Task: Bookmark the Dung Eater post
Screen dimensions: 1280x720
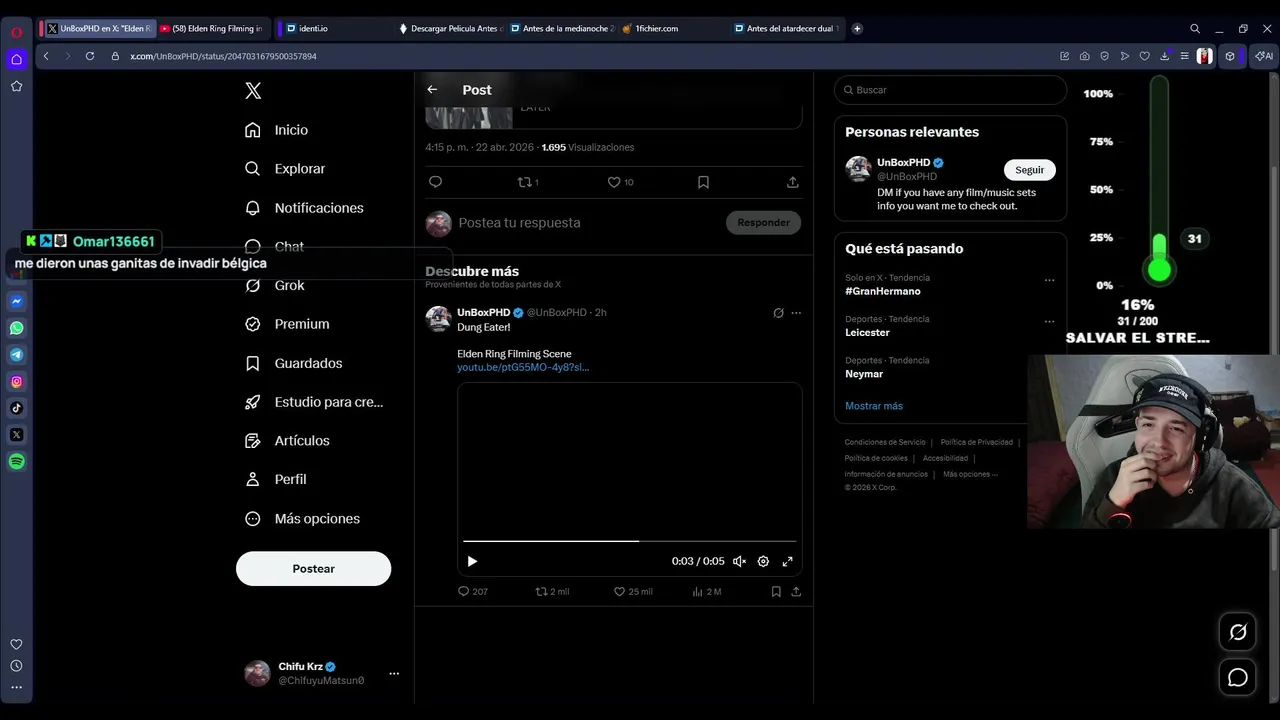Action: (x=776, y=592)
